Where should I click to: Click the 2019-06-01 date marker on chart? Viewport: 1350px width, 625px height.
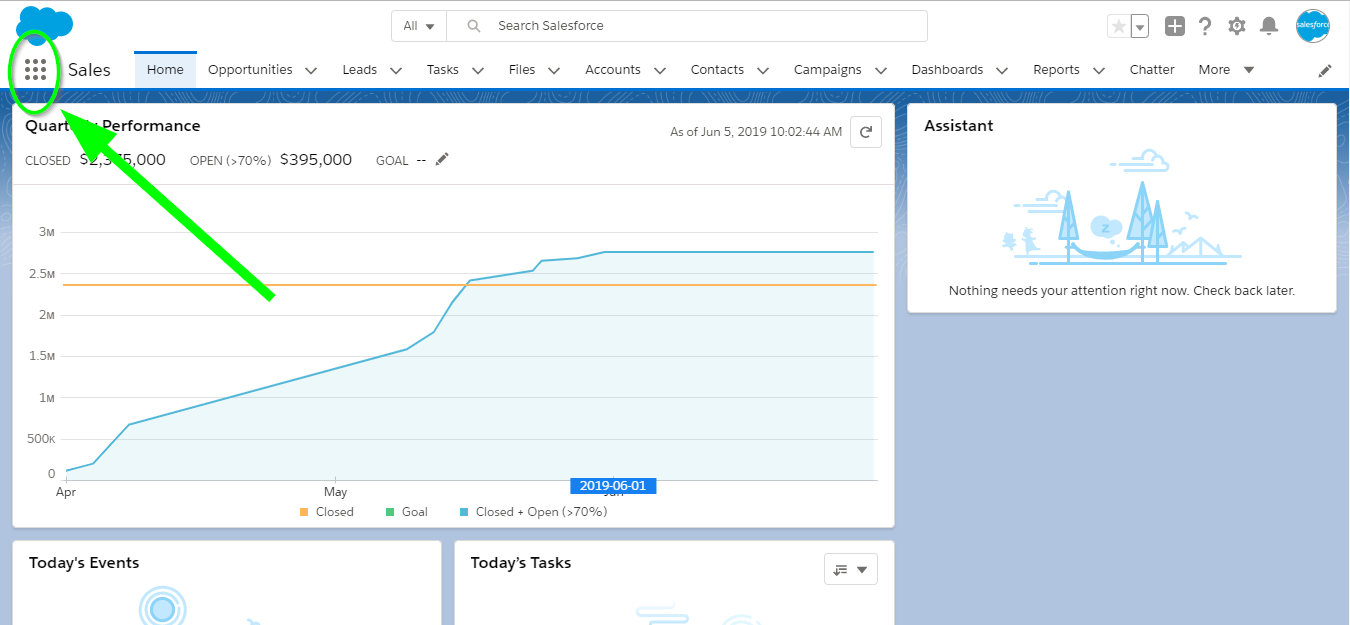tap(613, 486)
